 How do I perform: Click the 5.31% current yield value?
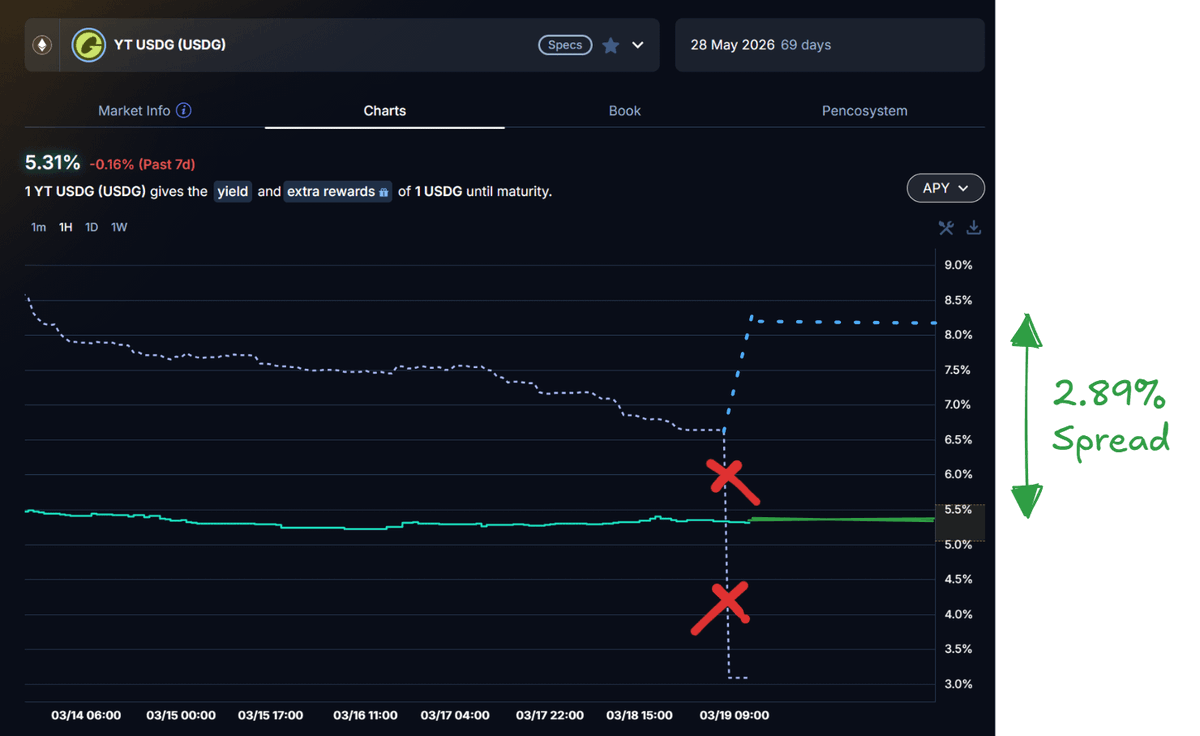click(52, 162)
